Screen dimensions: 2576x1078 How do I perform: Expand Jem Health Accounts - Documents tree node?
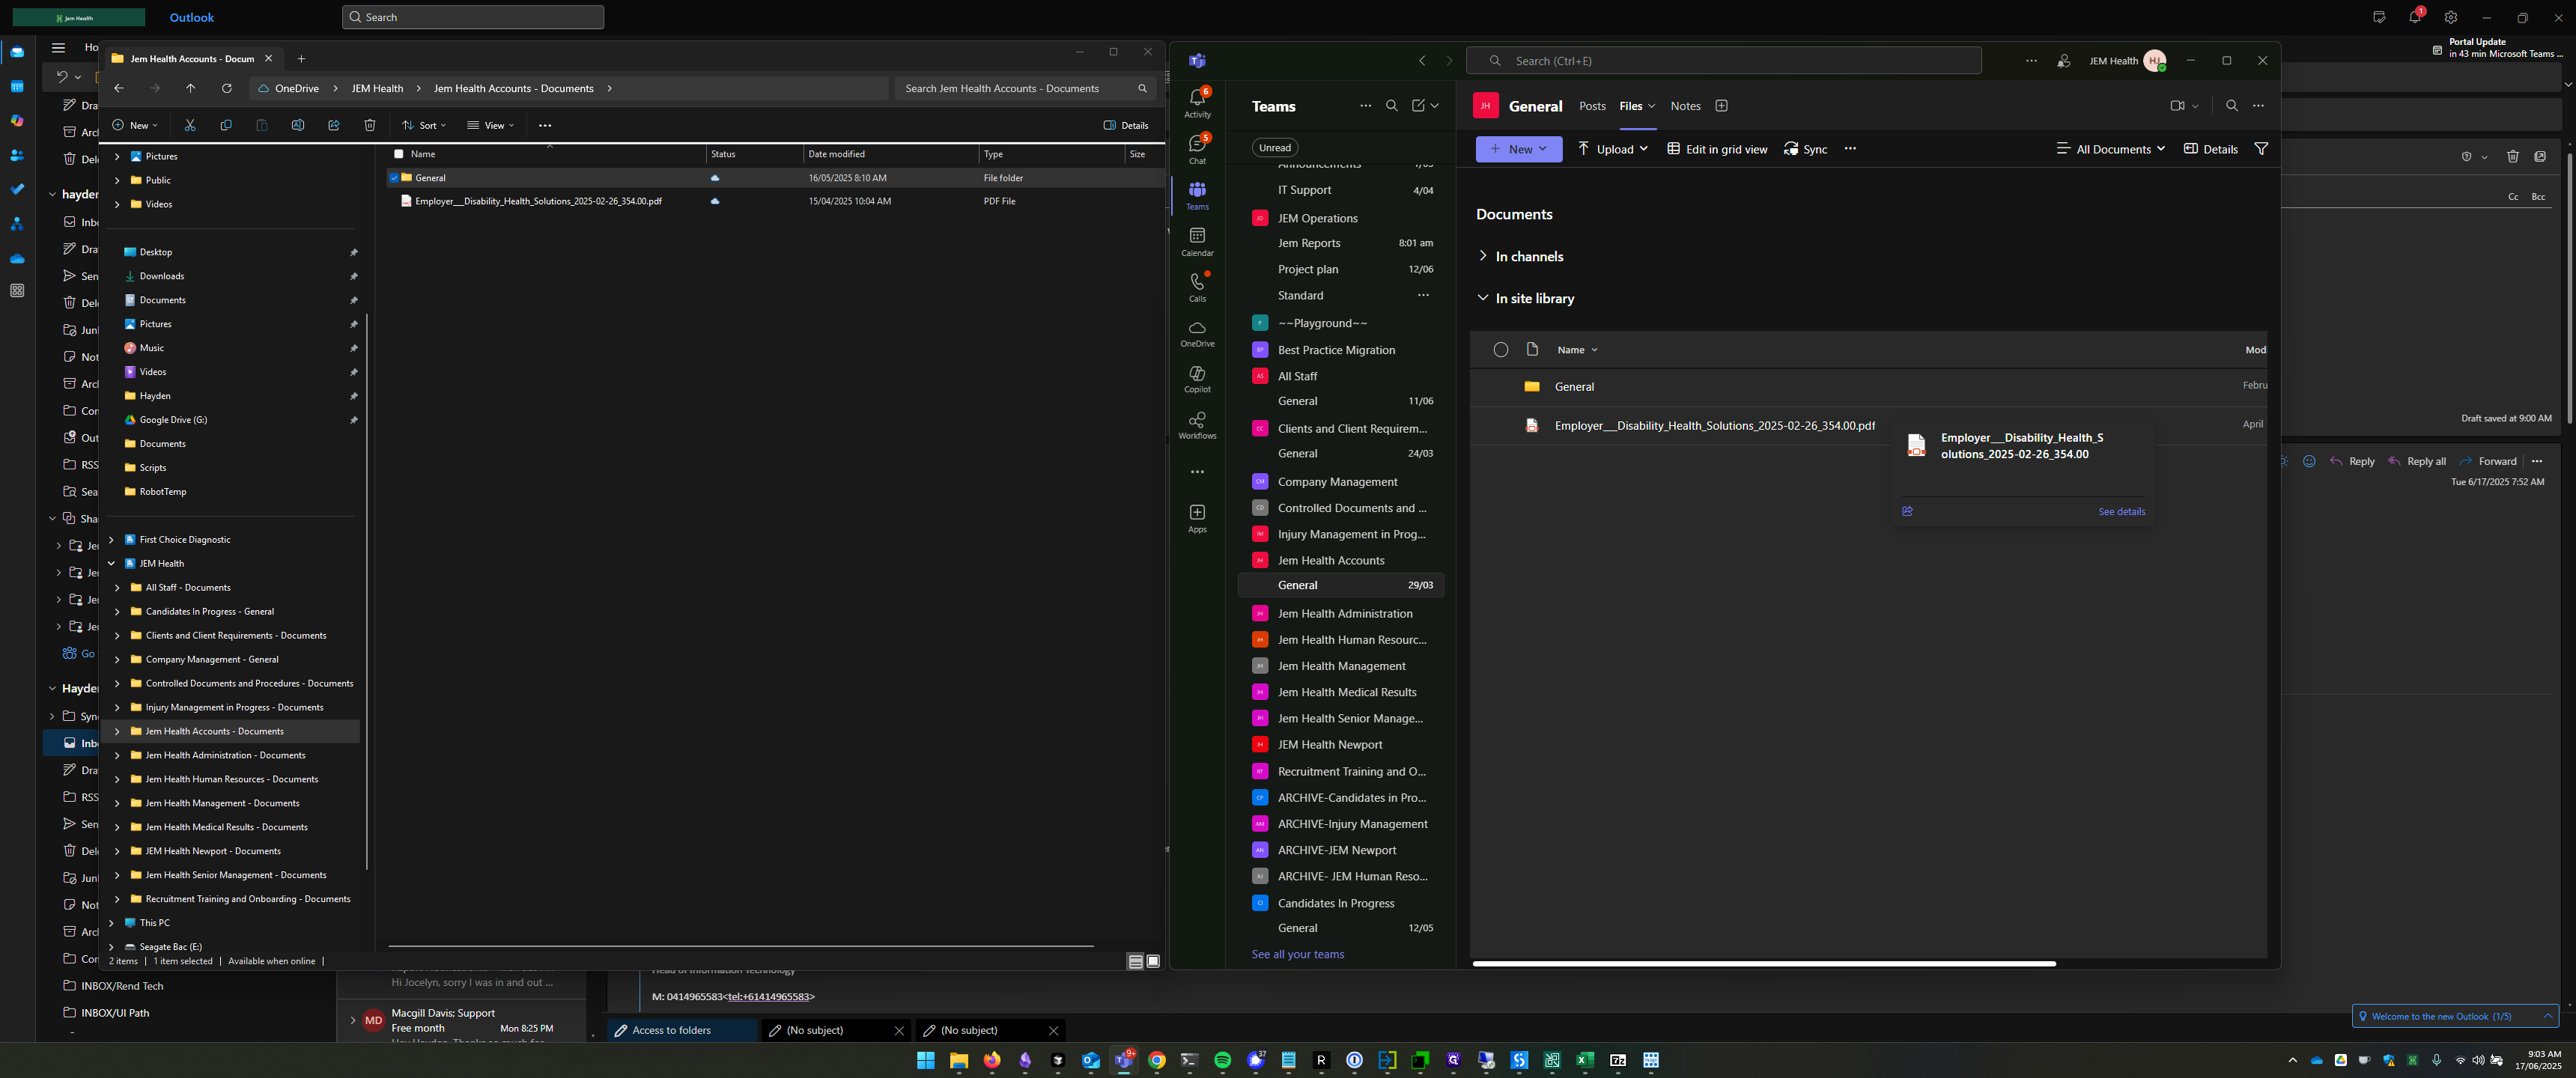[x=118, y=731]
